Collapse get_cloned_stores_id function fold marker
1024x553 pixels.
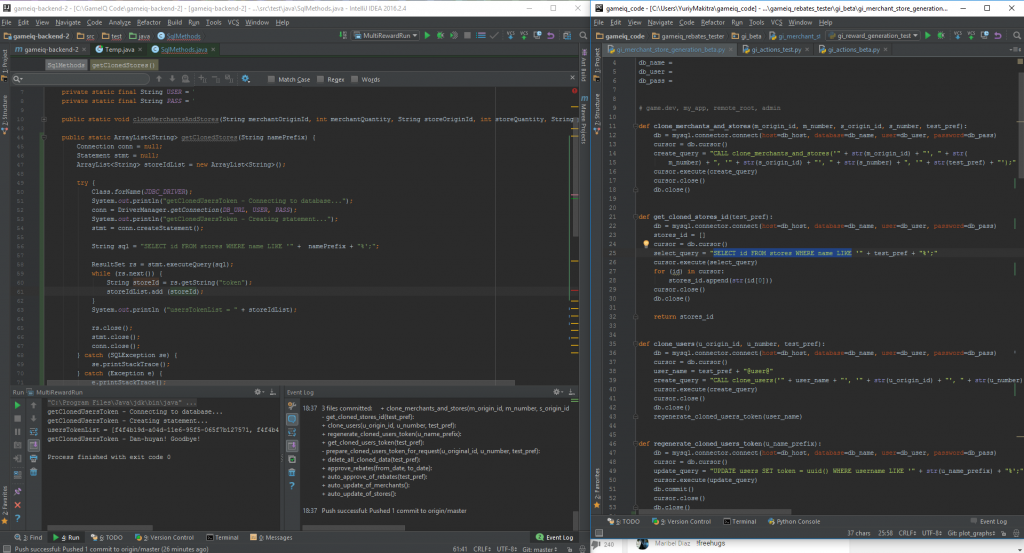pos(635,217)
